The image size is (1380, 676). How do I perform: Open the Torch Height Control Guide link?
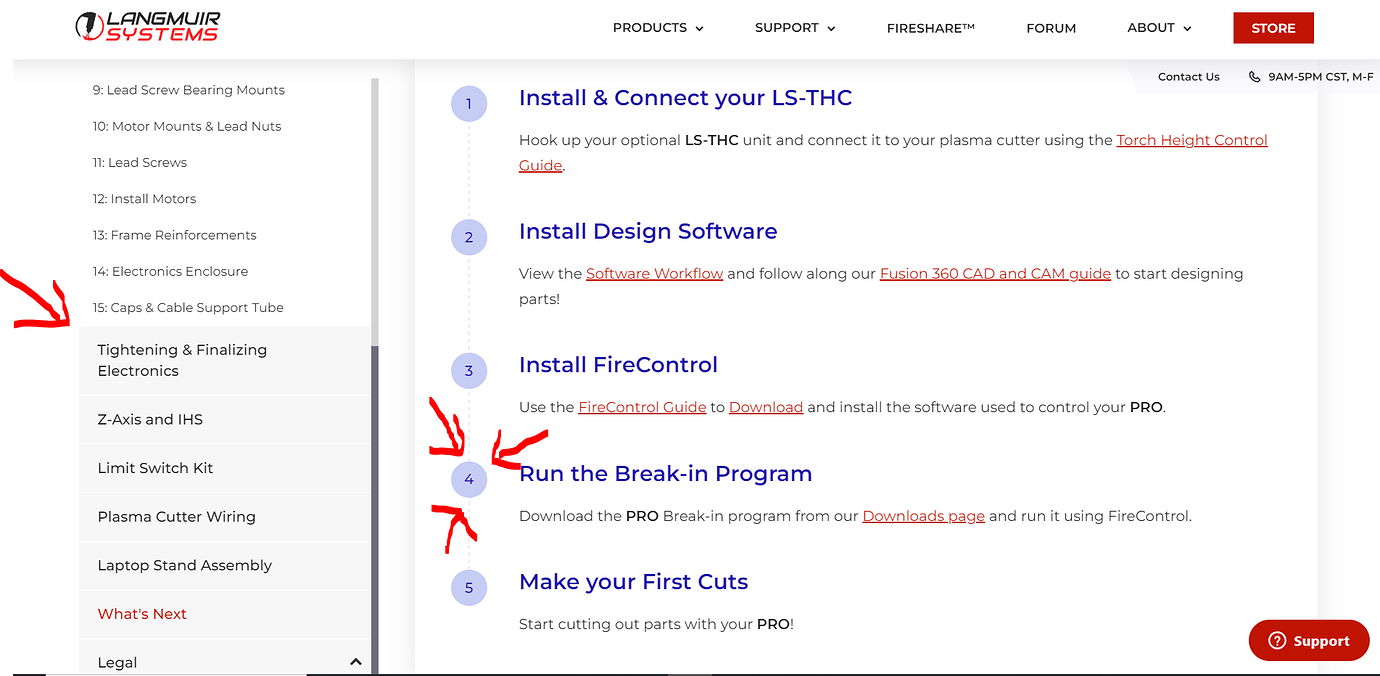pos(1192,140)
